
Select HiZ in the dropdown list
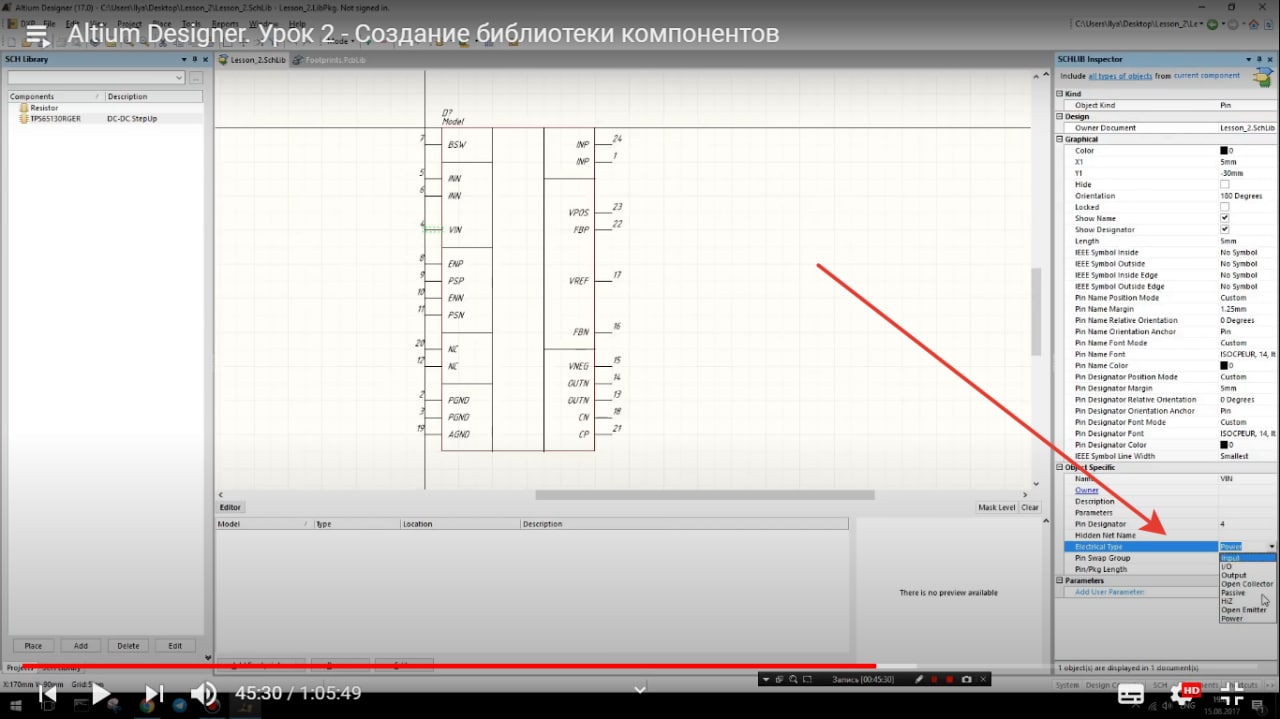1247,601
